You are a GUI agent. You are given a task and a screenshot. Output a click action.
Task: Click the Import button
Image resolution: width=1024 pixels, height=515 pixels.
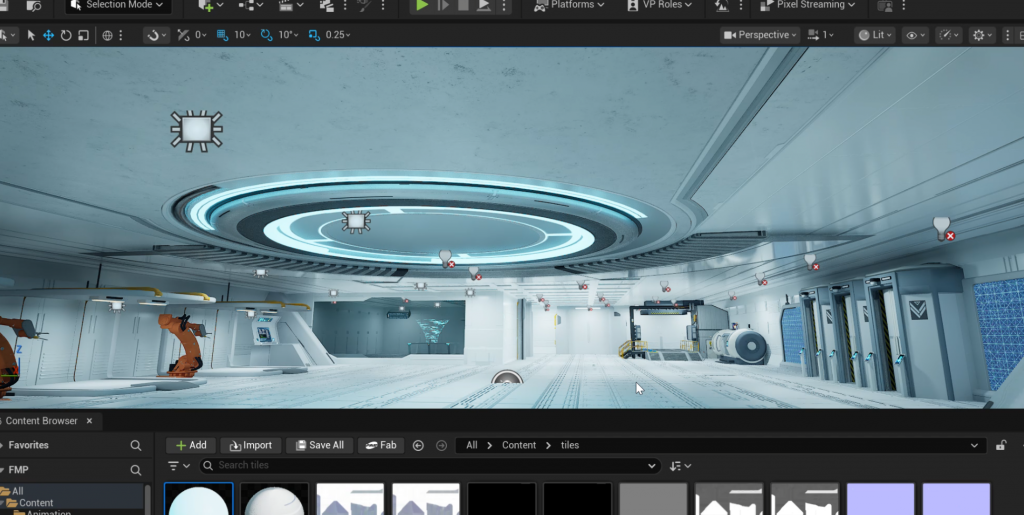point(250,445)
